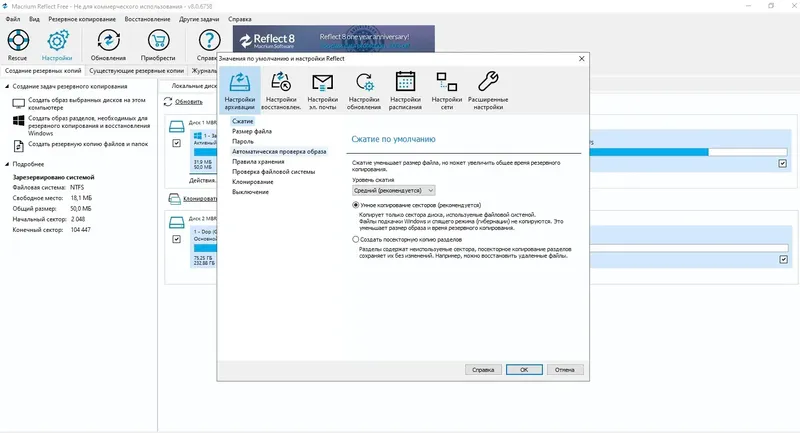
Task: Open Настройки сети network icon
Action: [446, 90]
